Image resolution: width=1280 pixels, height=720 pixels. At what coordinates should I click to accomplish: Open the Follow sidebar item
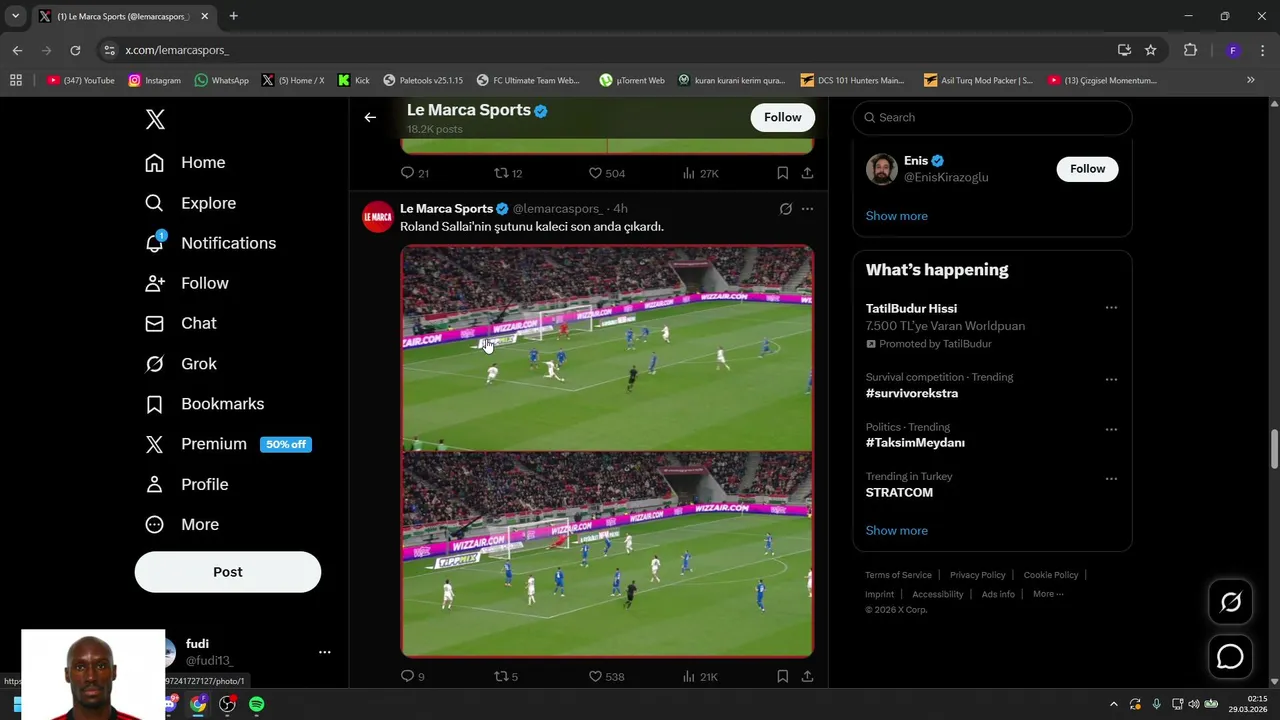(187, 283)
